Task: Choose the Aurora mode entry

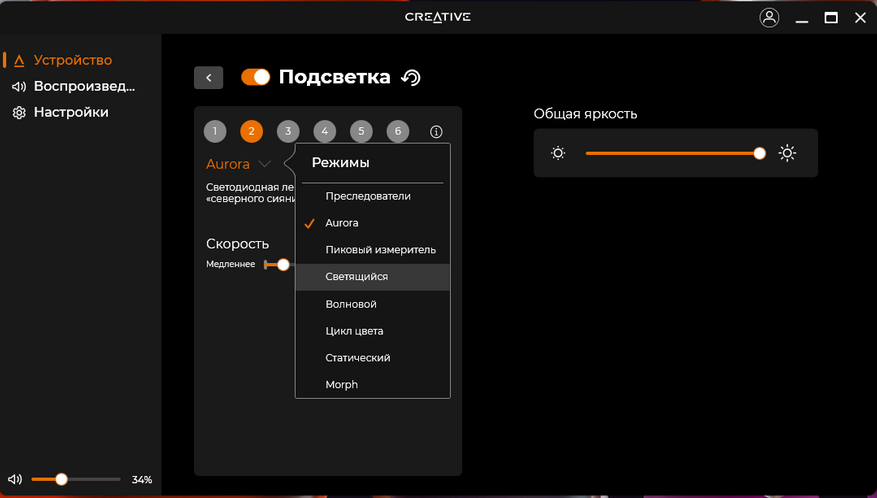Action: point(373,223)
